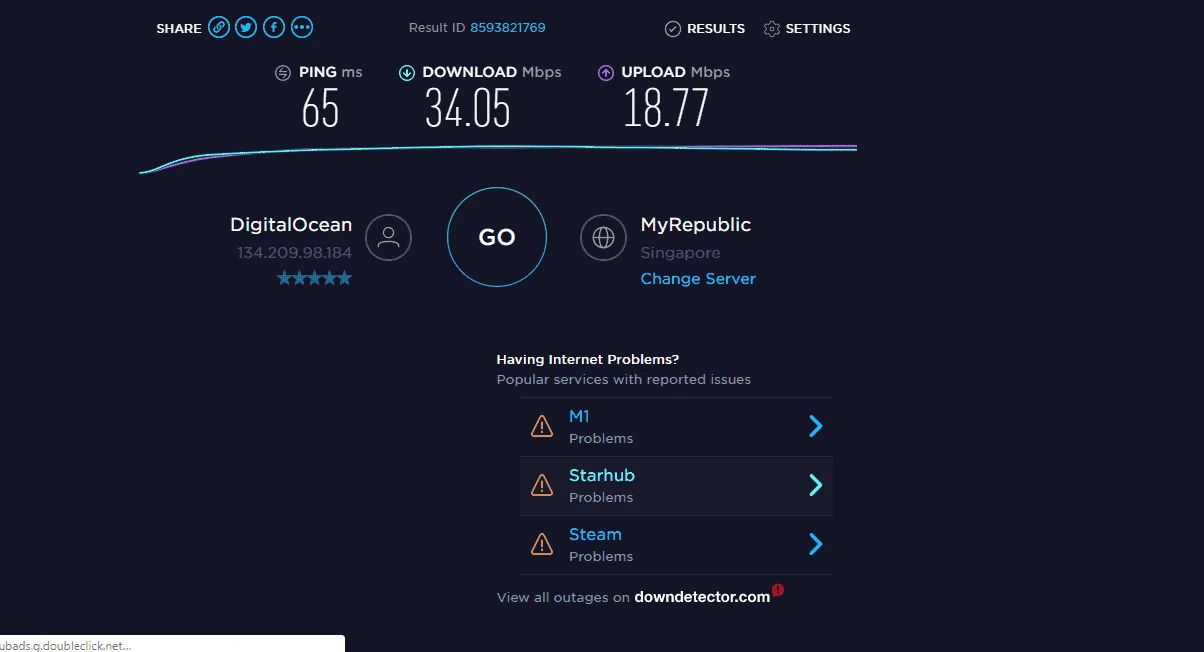Screen dimensions: 1204x652
Task: Click the Having Internet Problems? heading
Action: (588, 359)
